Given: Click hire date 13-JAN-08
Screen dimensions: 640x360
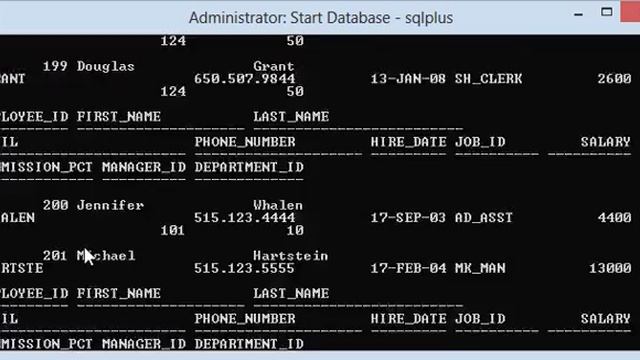Looking at the screenshot, I should point(408,79).
